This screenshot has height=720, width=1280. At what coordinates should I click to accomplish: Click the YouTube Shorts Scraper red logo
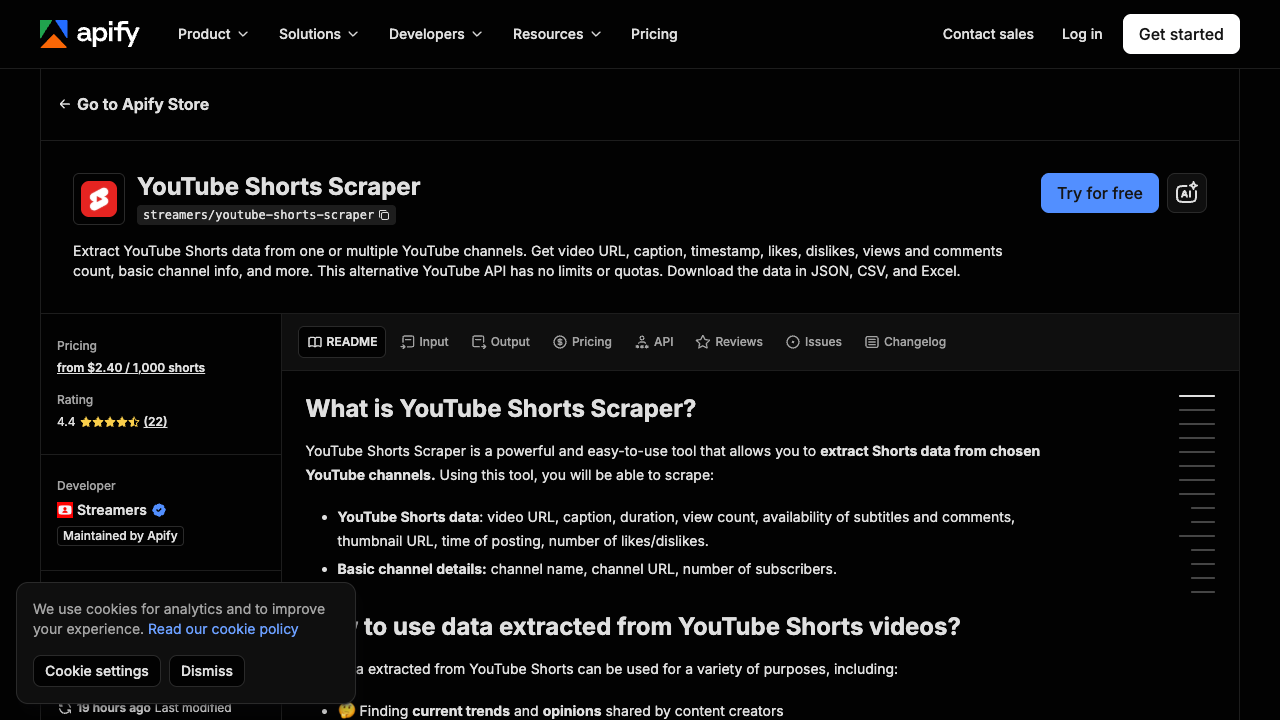[99, 199]
